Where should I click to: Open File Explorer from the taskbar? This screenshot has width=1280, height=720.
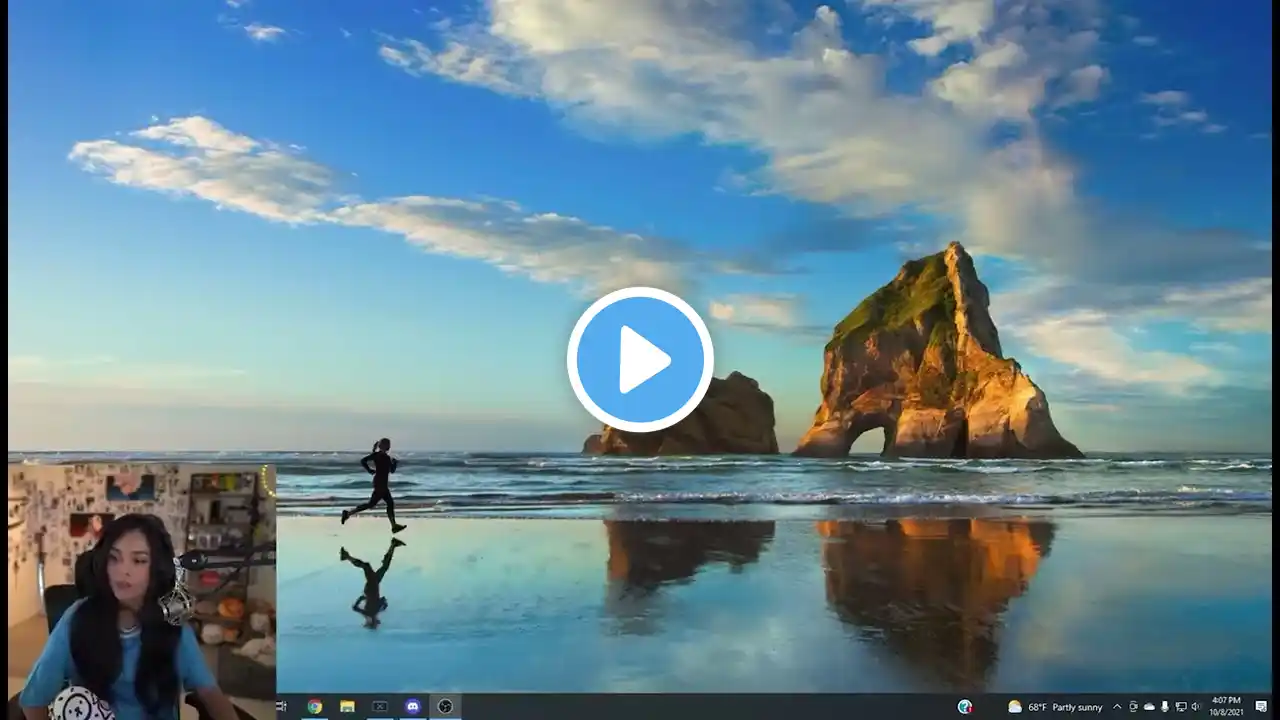click(x=347, y=707)
